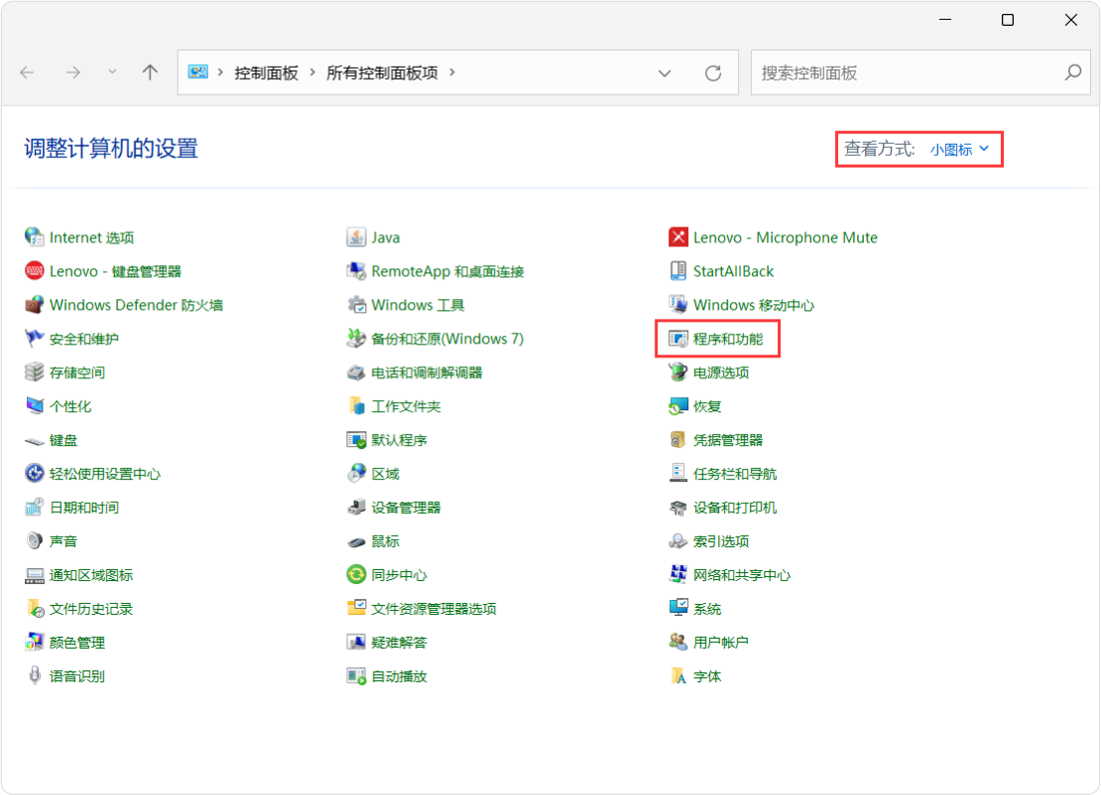Open the 默认程序 icon
The image size is (1101, 795).
(x=356, y=440)
